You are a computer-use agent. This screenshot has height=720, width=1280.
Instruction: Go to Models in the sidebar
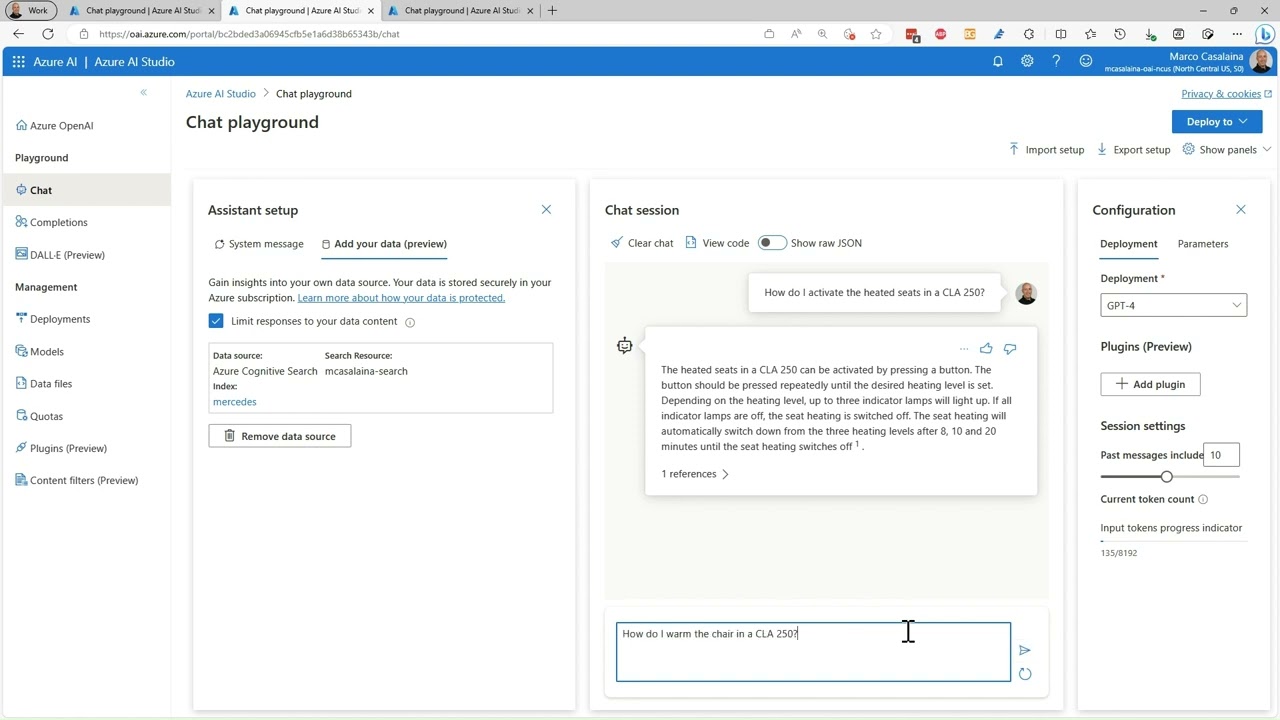[46, 351]
